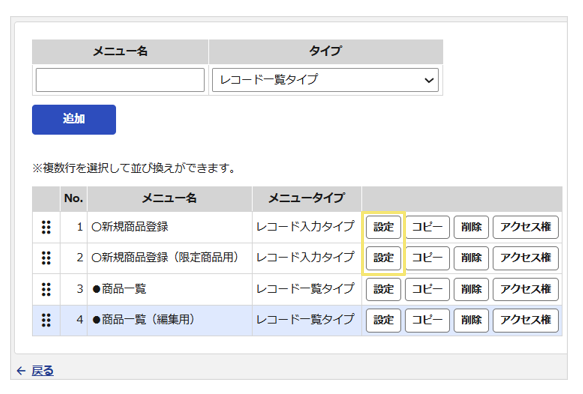Click 設定 for 商品一覧(編集用)
The image size is (583, 394).
[x=383, y=320]
